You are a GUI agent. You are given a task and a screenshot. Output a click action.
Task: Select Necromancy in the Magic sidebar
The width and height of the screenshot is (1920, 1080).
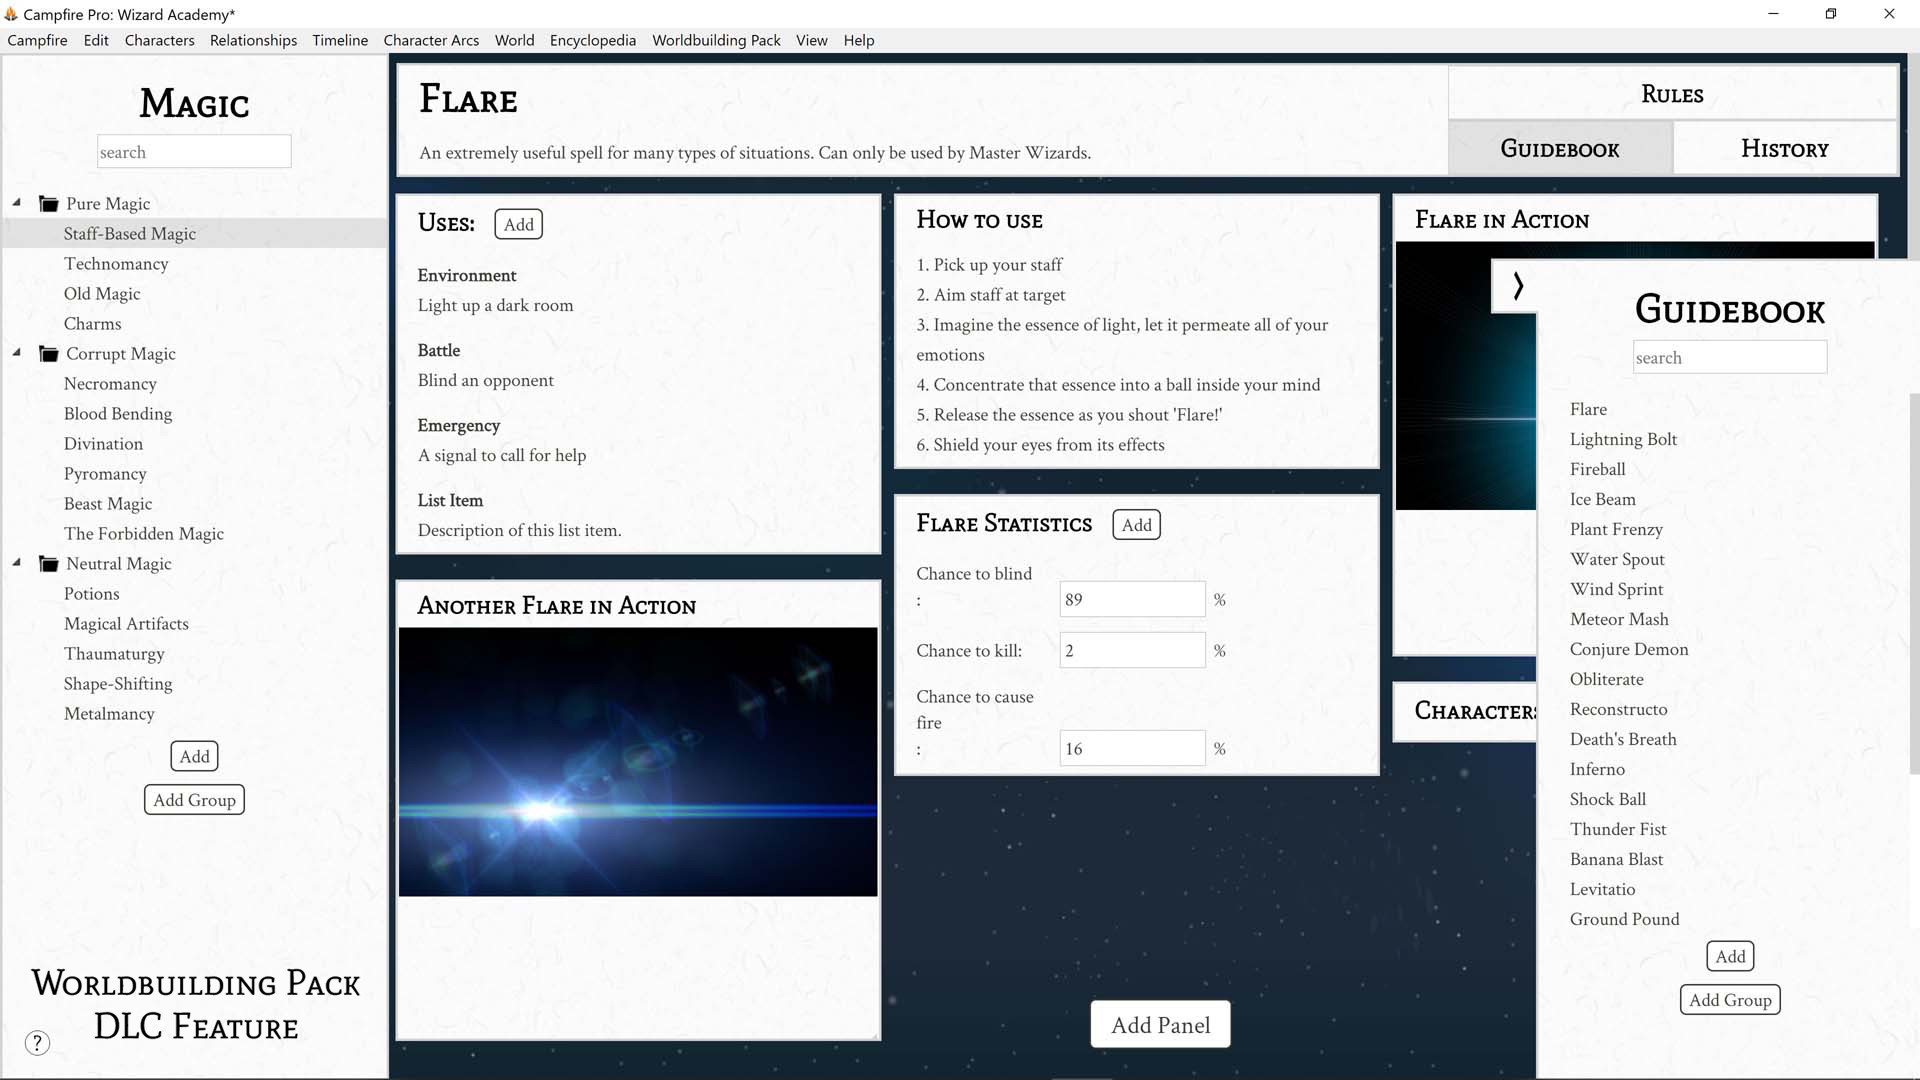111,383
